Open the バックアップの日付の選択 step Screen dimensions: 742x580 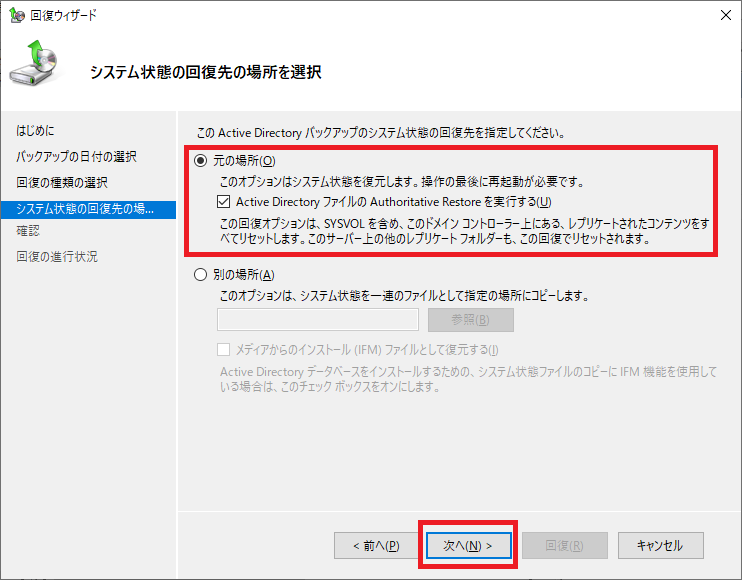[76, 157]
